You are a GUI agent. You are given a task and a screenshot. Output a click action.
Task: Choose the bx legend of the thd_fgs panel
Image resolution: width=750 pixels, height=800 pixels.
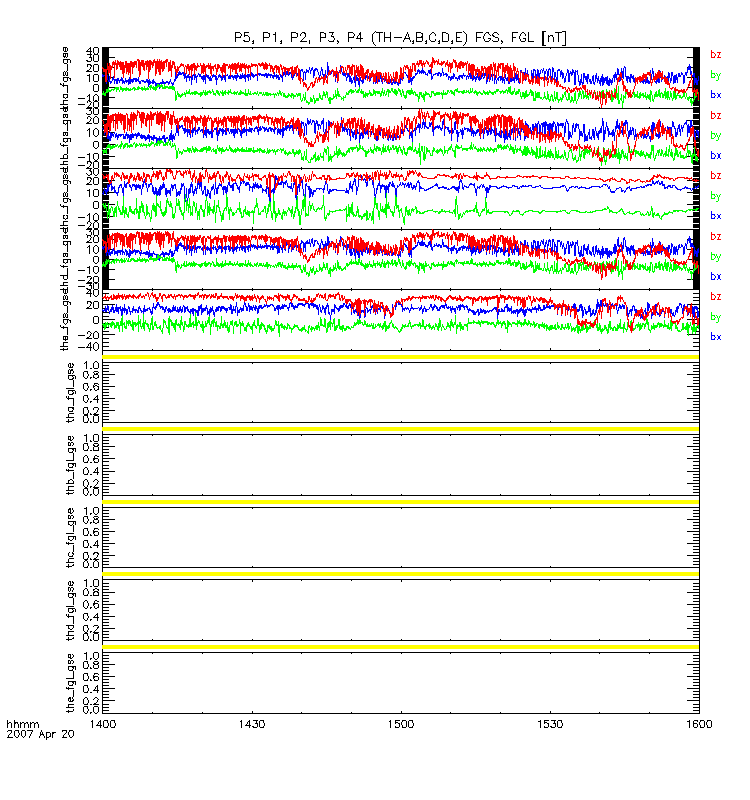(716, 276)
